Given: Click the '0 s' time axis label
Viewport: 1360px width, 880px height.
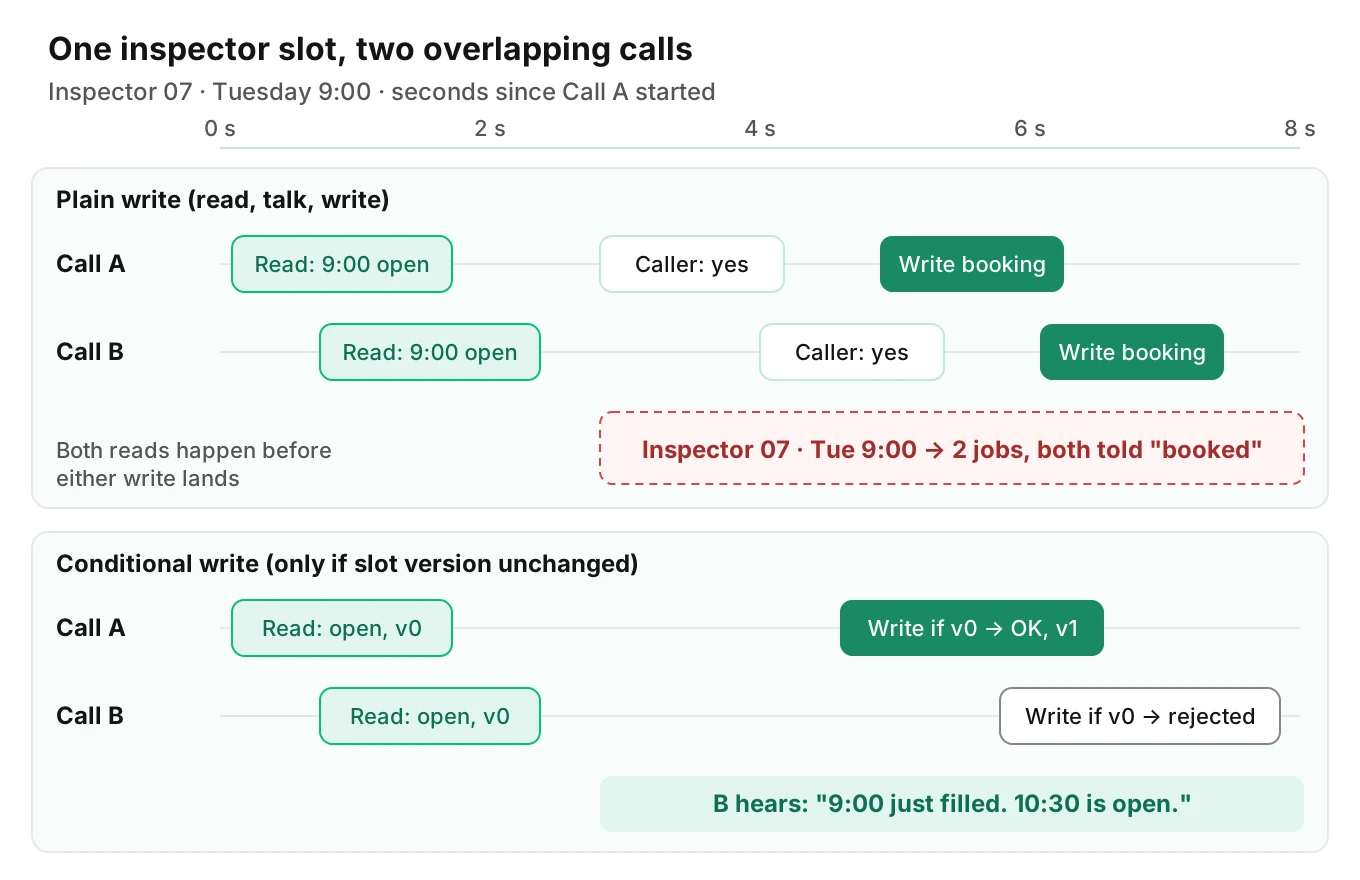Looking at the screenshot, I should coord(220,128).
